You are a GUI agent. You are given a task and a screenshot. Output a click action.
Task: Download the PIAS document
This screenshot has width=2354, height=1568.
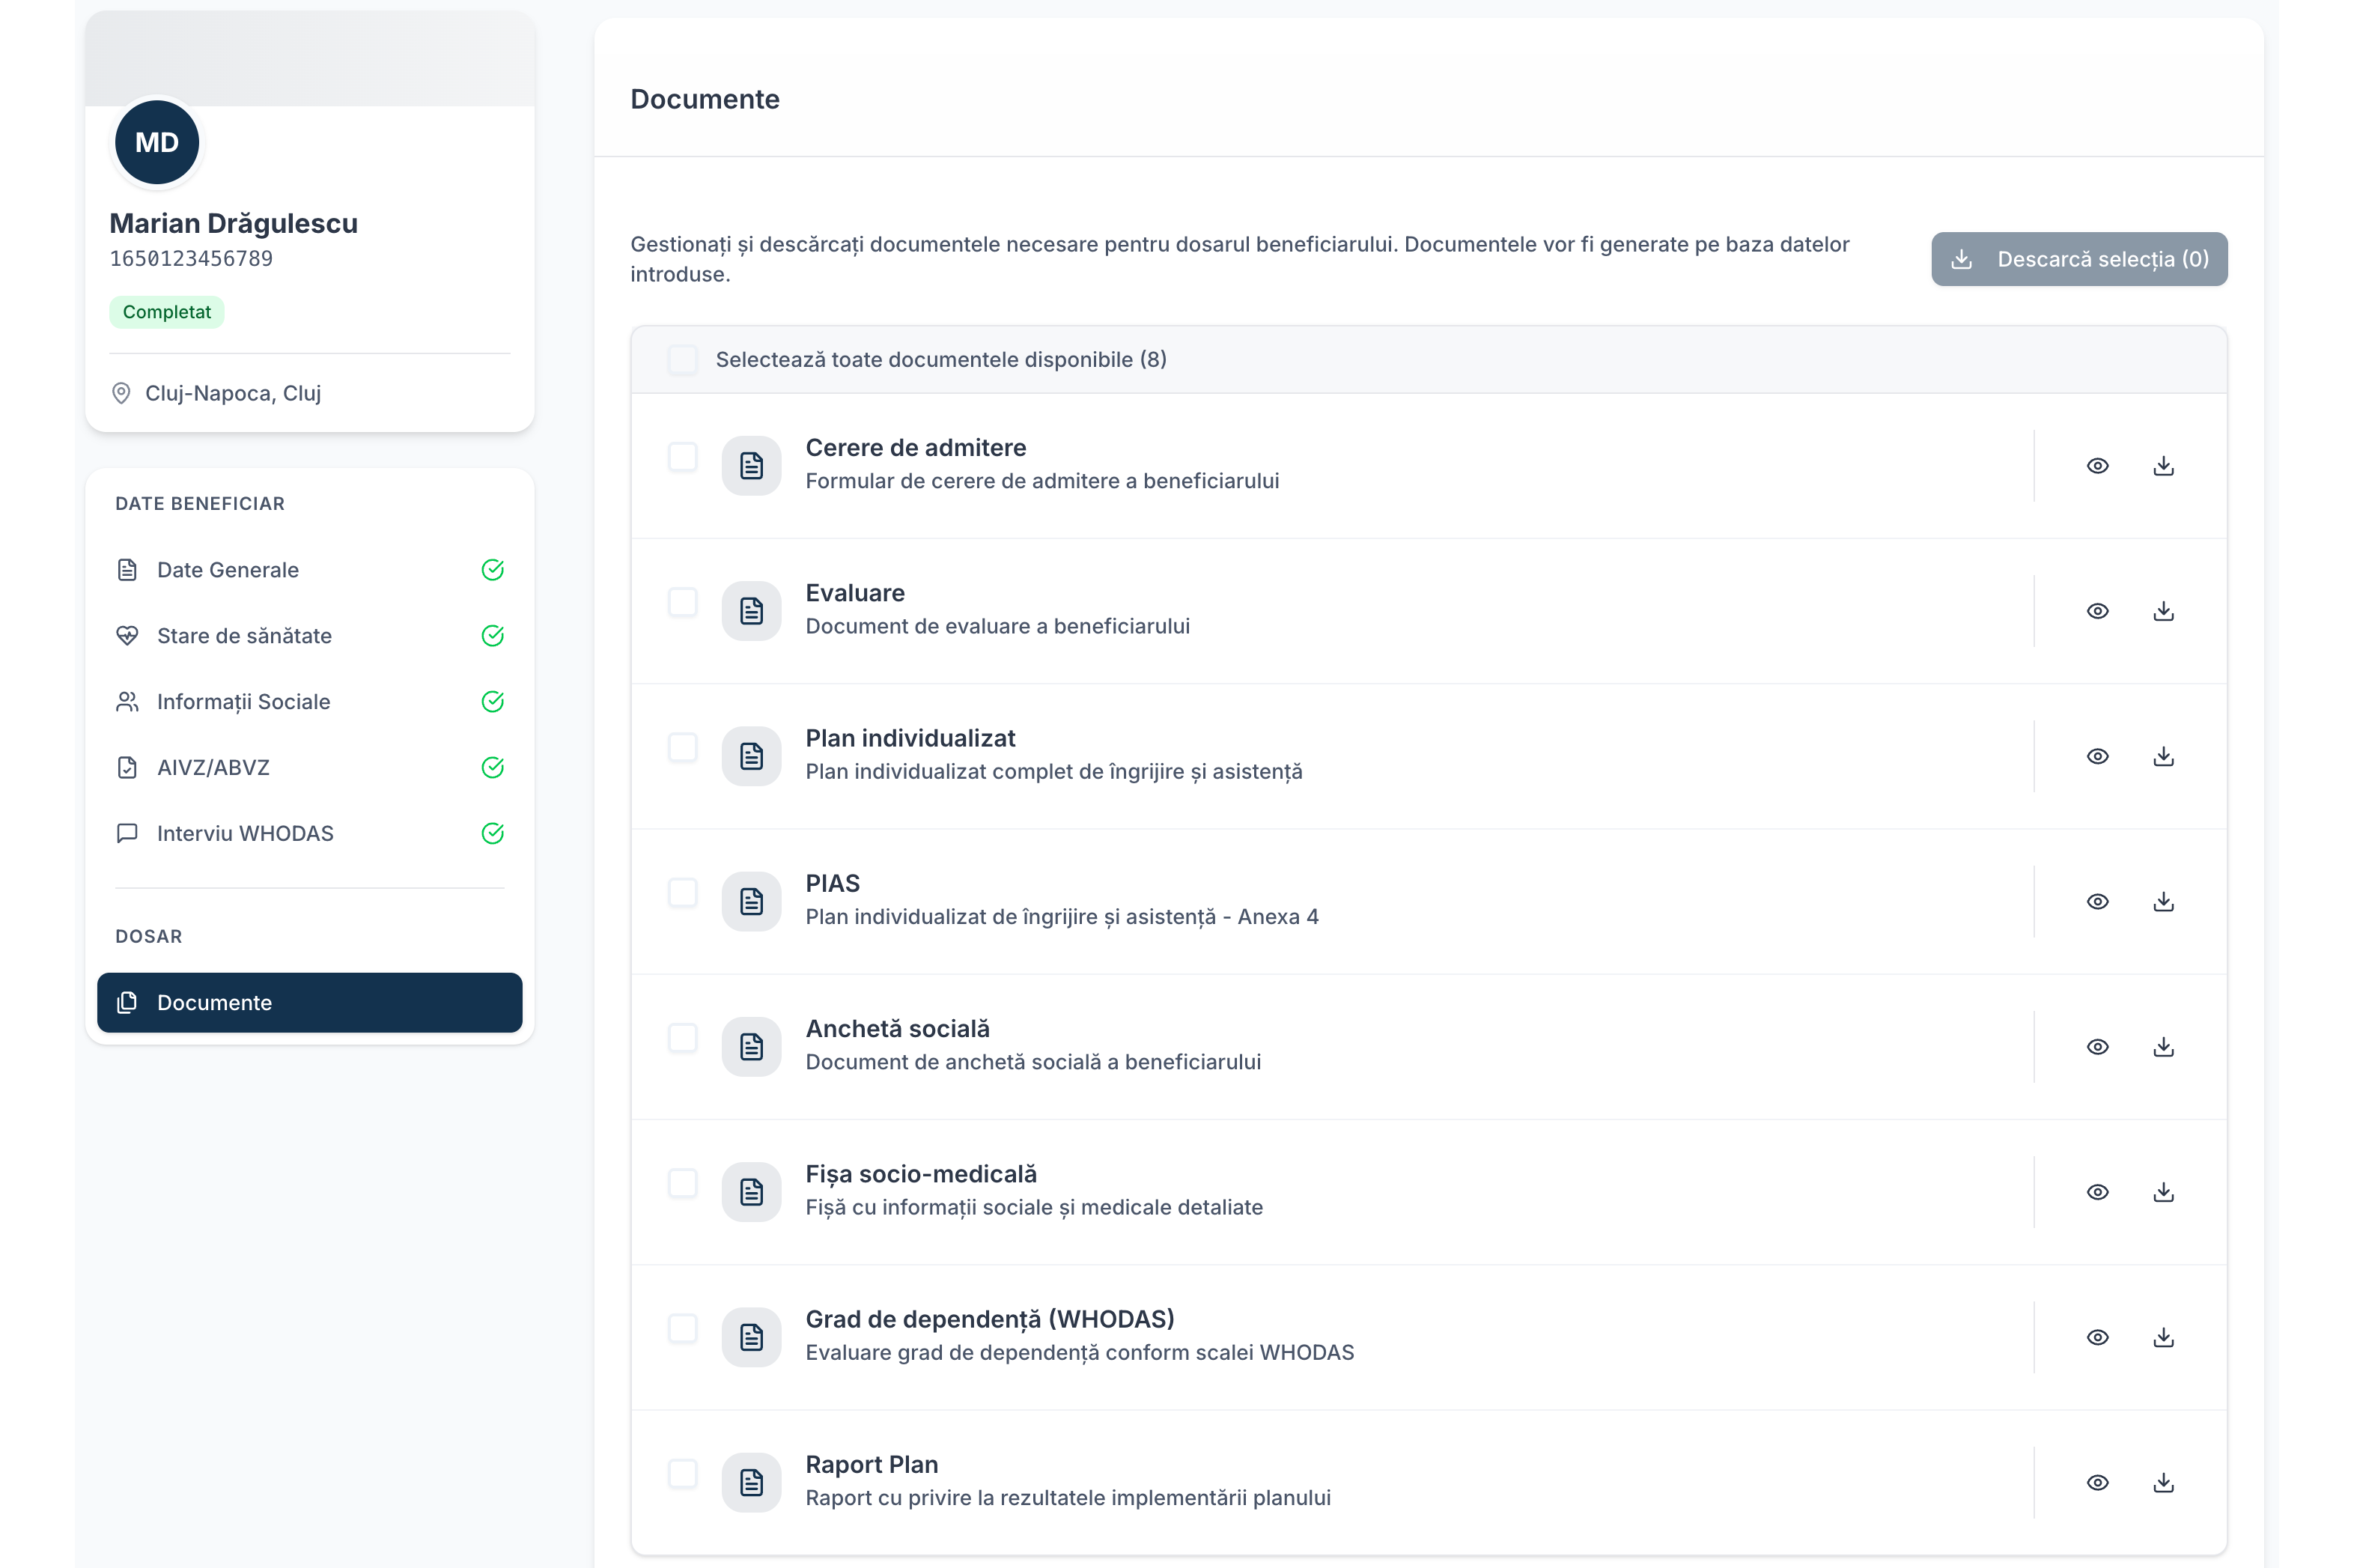[x=2163, y=901]
